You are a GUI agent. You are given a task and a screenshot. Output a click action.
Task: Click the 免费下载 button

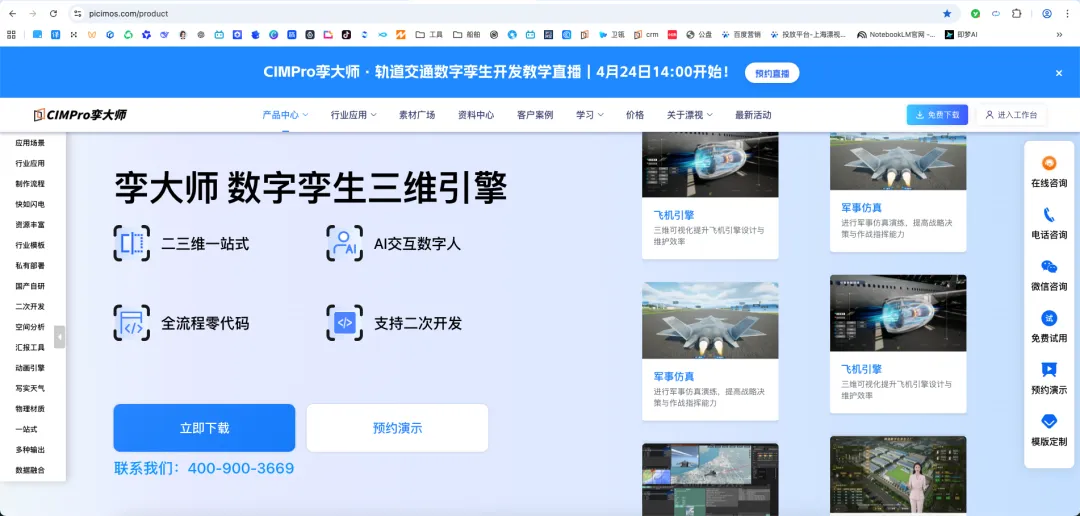pos(937,115)
